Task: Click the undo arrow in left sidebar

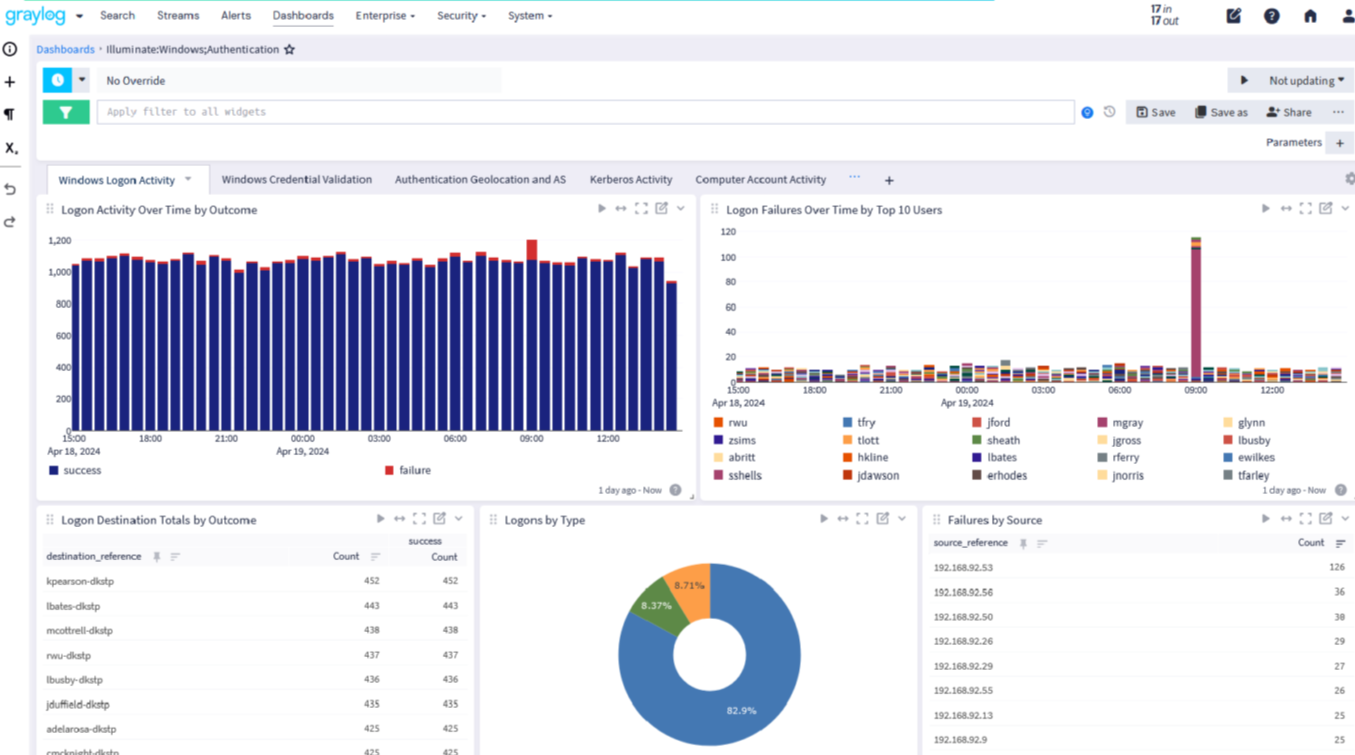Action: tap(10, 189)
